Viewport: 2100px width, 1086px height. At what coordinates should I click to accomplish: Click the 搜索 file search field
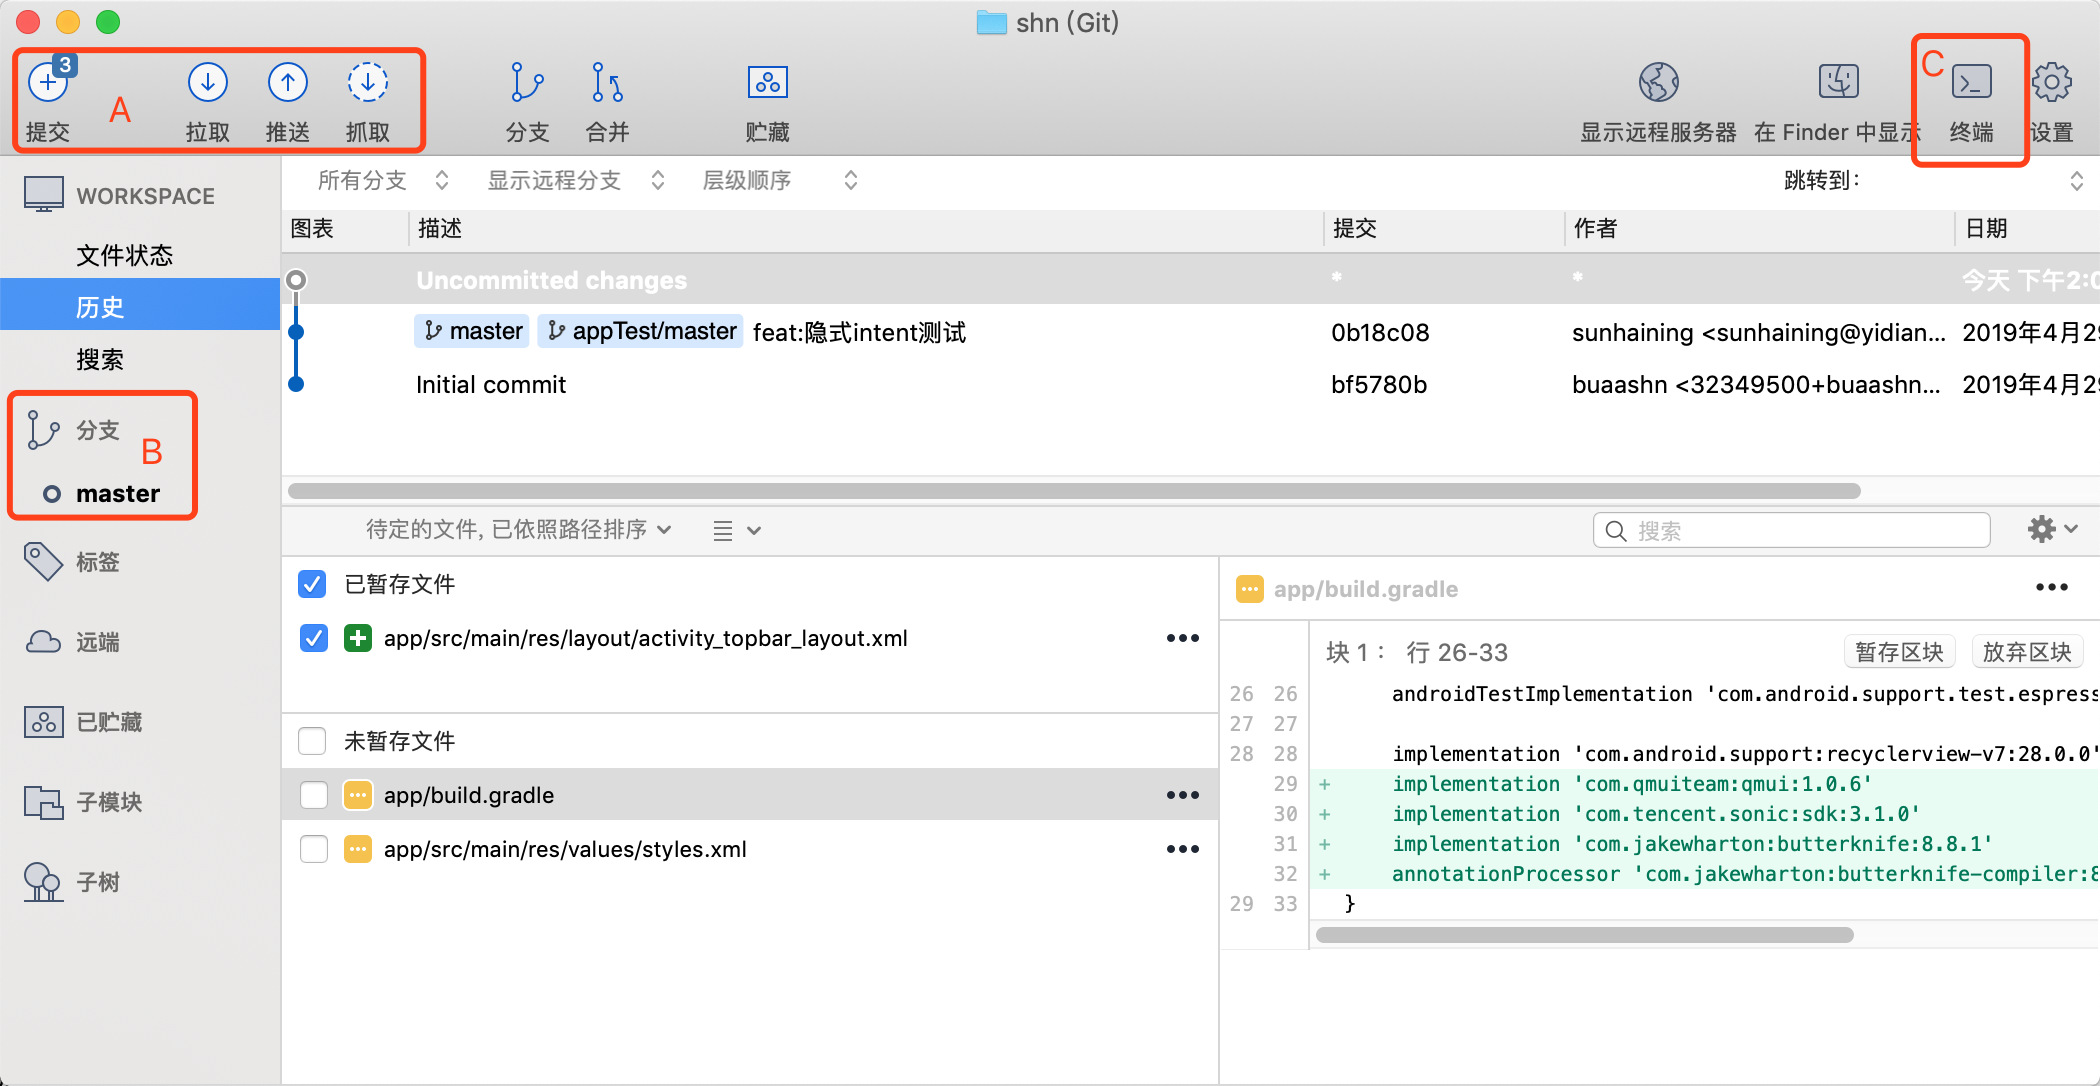point(1791,530)
